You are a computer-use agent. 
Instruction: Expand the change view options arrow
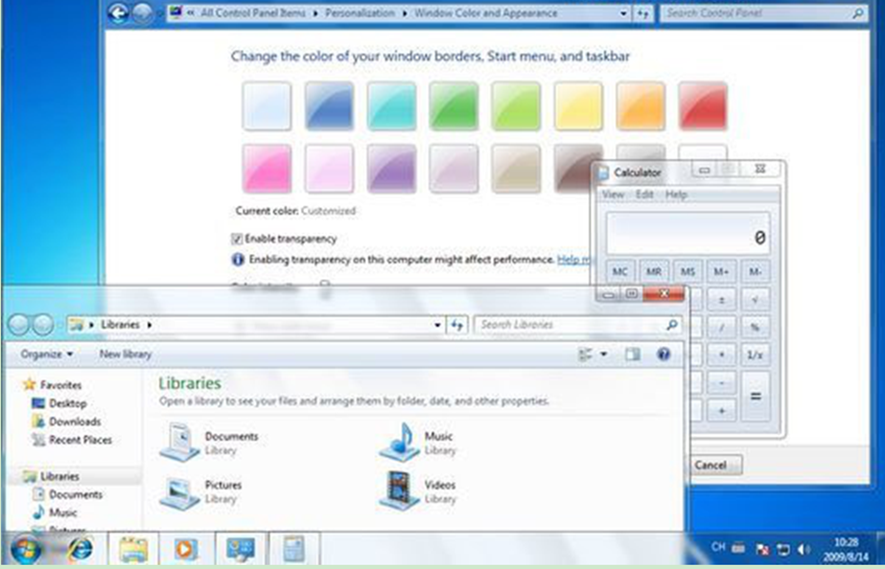(x=604, y=354)
